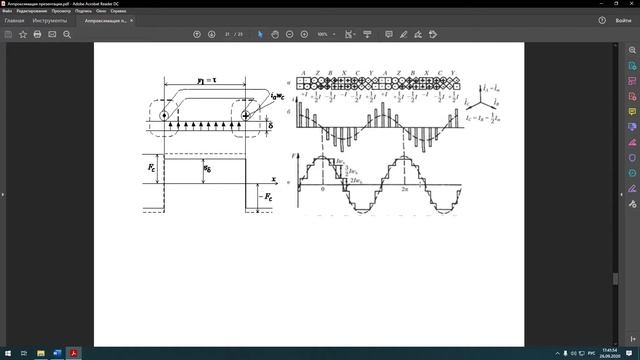Open the Редактирование menu
Screen dimensions: 640x360
pyautogui.click(x=31, y=11)
